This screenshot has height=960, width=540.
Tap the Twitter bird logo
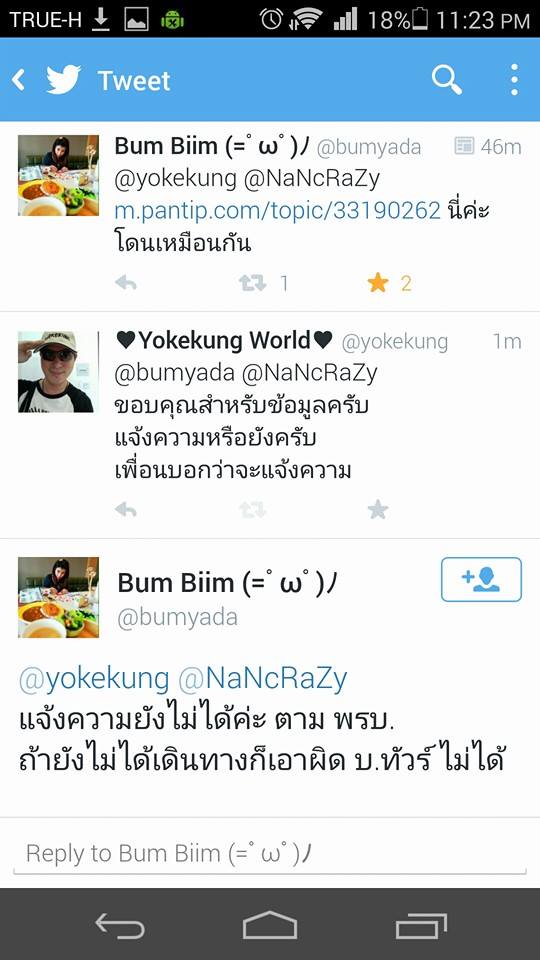[64, 80]
